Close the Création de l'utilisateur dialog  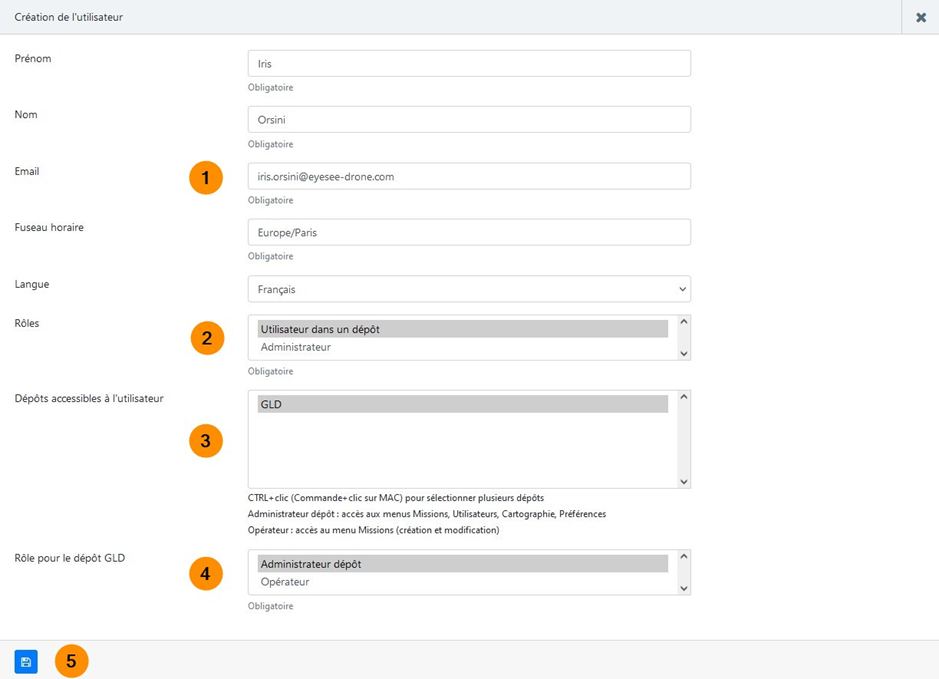tap(920, 17)
